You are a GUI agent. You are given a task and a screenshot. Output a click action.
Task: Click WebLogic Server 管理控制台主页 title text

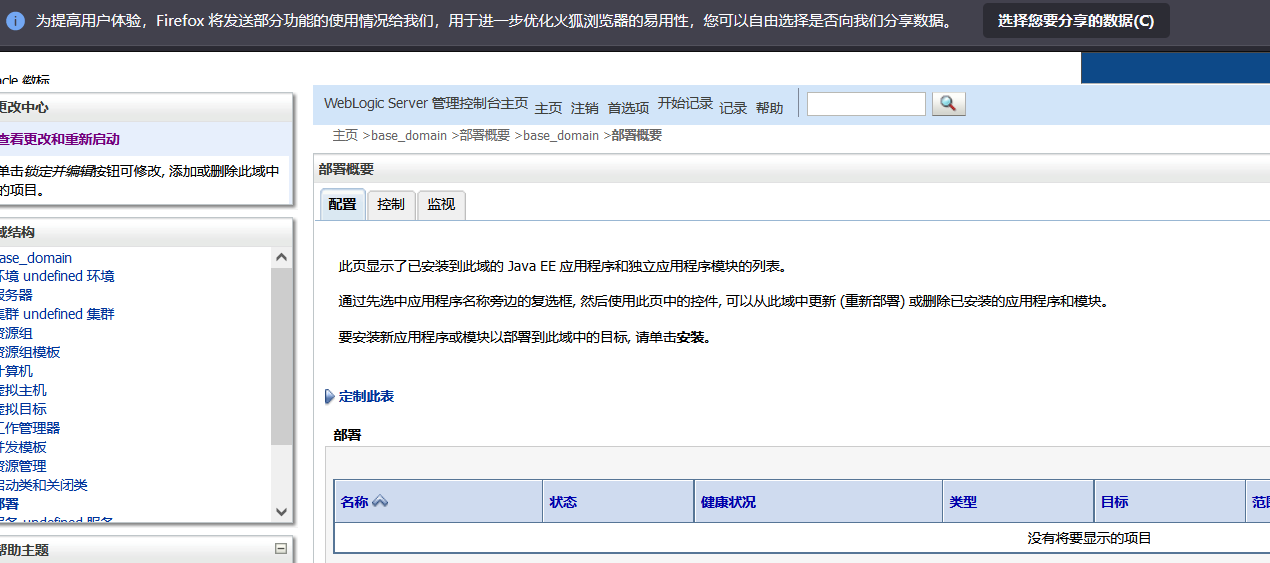coord(426,103)
